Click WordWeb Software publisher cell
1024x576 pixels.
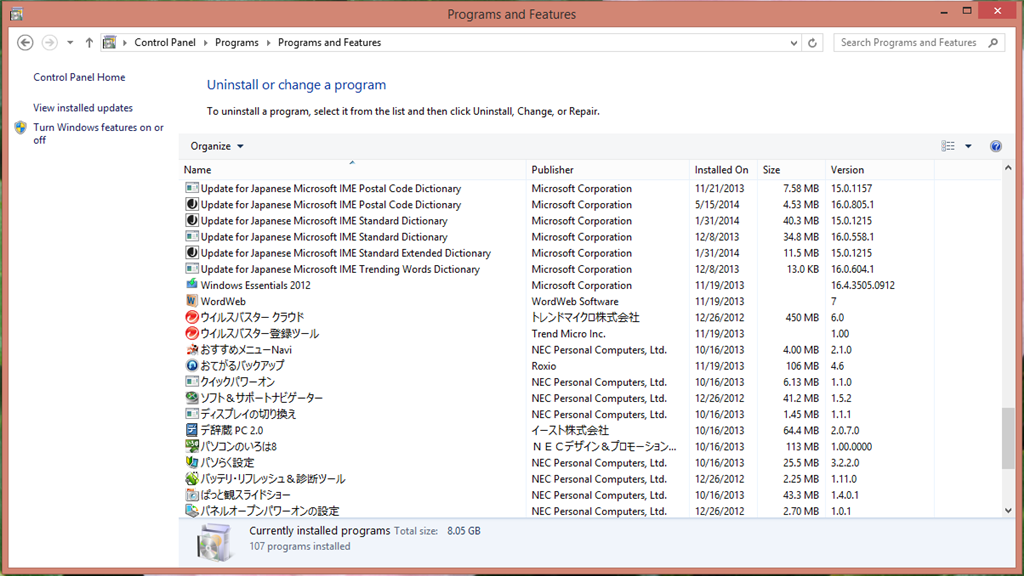coord(575,301)
